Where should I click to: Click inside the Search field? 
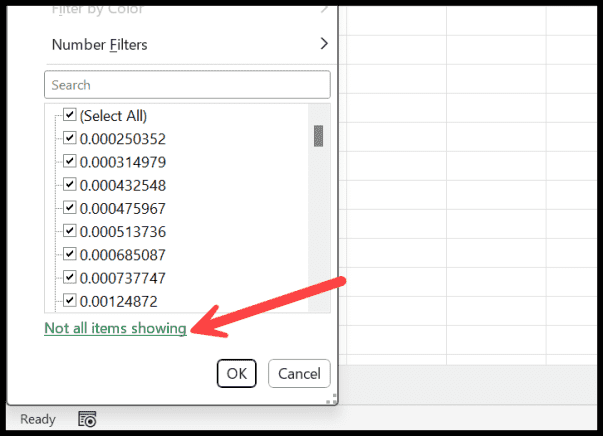[x=187, y=85]
